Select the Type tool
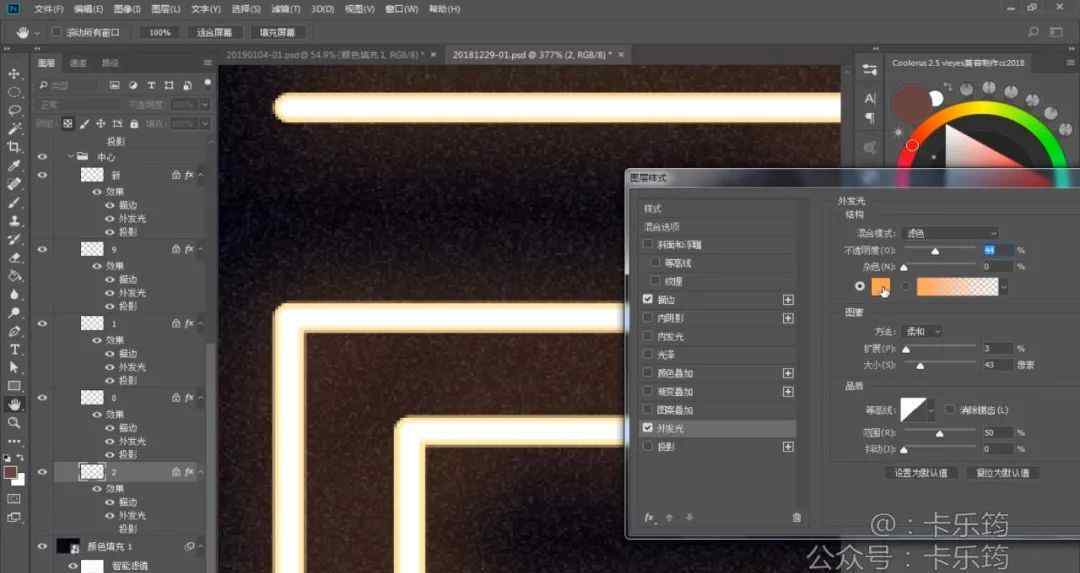This screenshot has width=1080, height=573. (x=14, y=349)
